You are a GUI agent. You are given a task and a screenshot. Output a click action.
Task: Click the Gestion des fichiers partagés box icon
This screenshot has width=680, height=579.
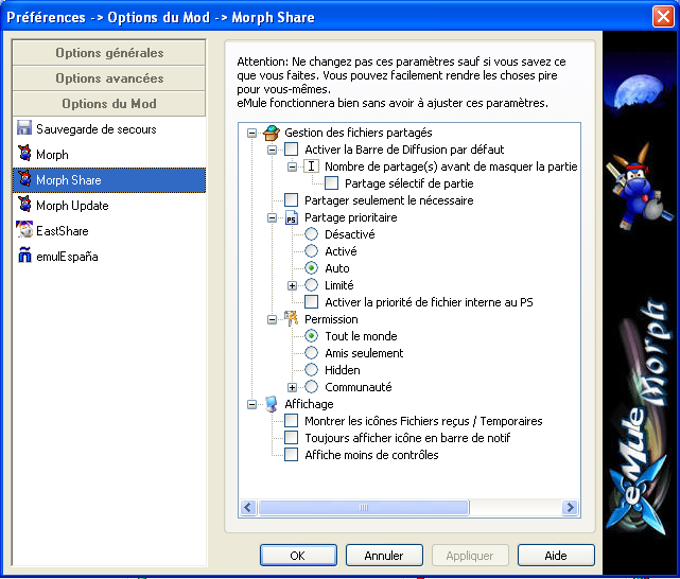271,133
